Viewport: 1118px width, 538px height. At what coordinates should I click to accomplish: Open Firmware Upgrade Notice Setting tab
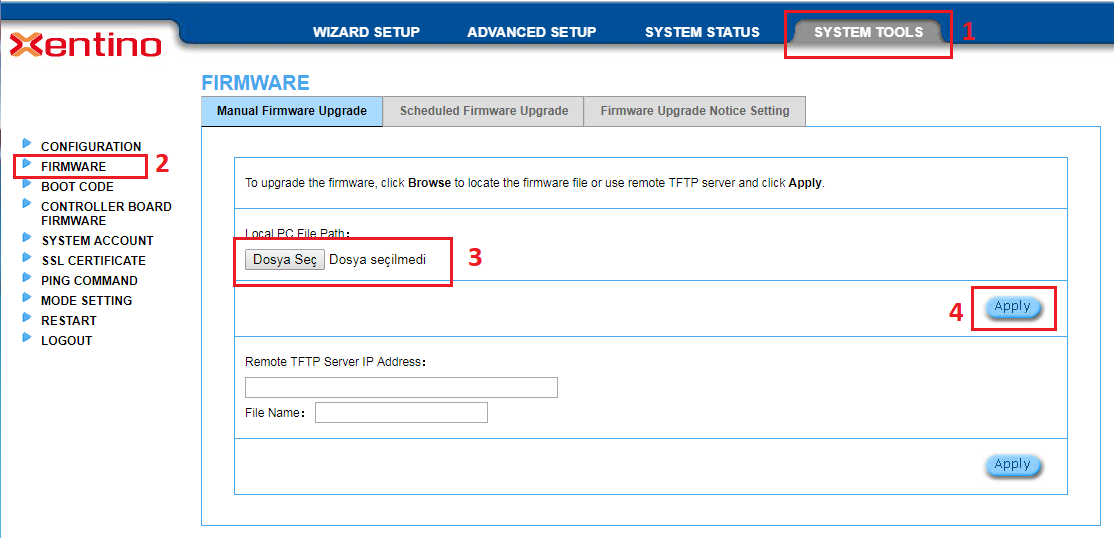694,111
